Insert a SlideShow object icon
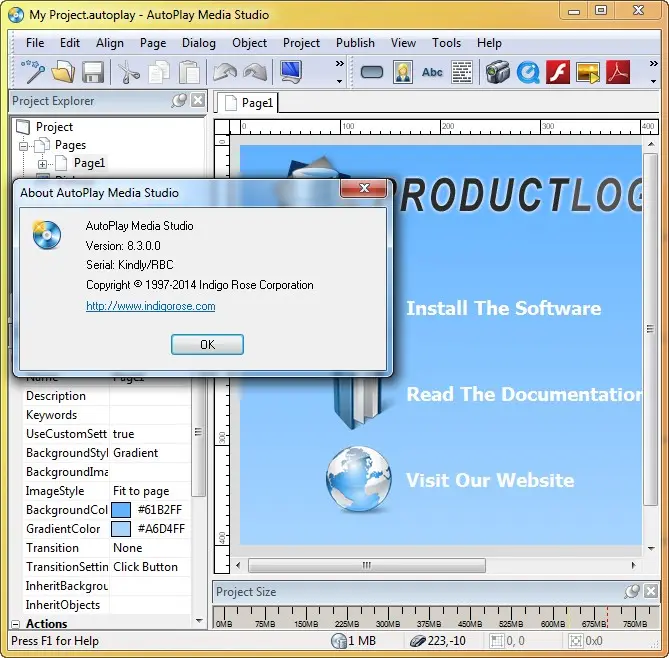This screenshot has width=669, height=658. point(588,72)
